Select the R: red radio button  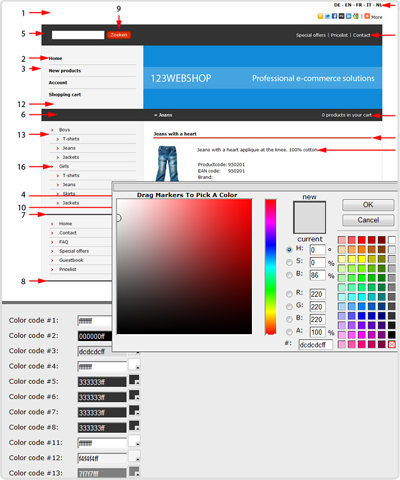(x=289, y=294)
